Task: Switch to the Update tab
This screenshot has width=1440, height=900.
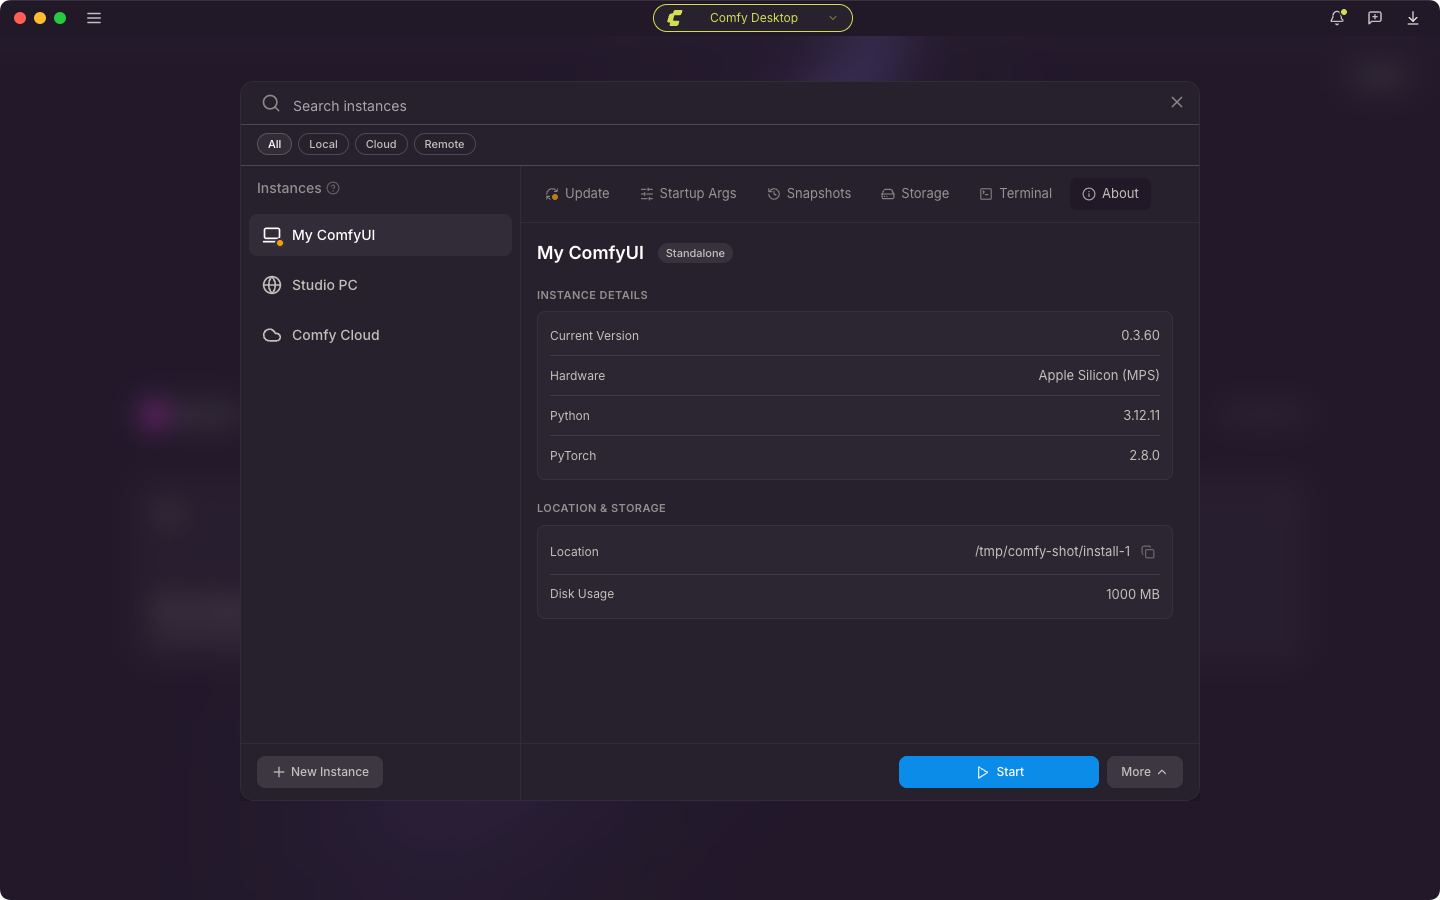Action: (x=577, y=194)
